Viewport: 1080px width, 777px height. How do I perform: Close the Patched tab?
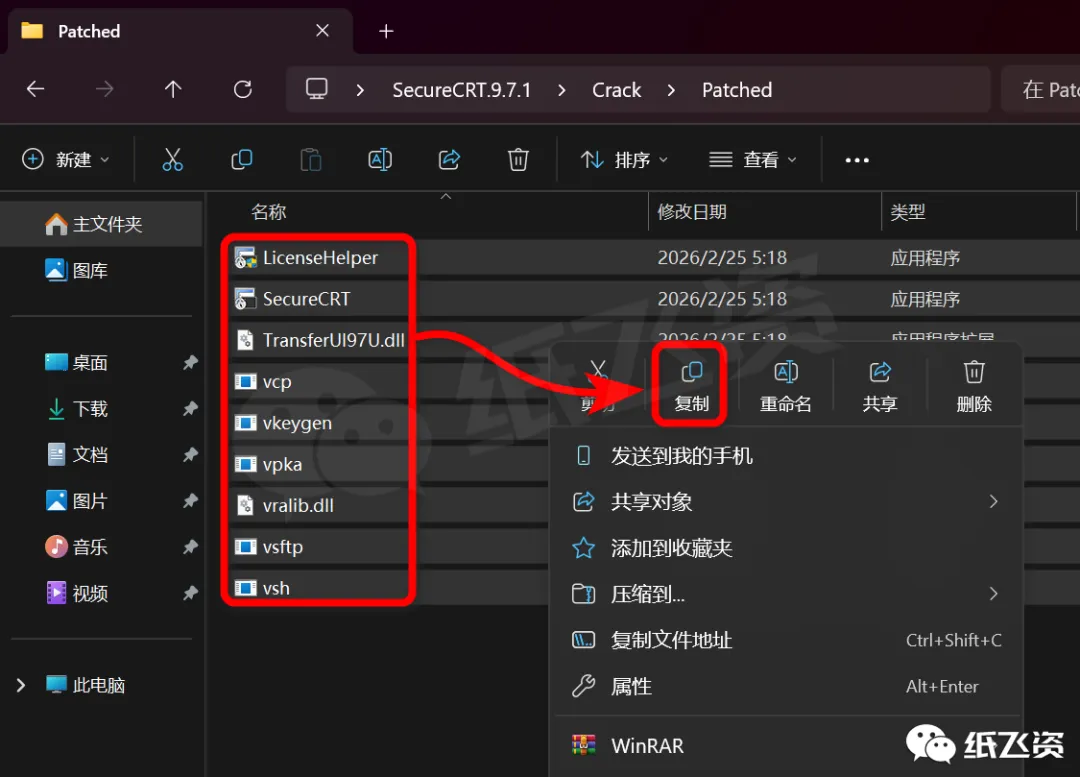coord(322,30)
